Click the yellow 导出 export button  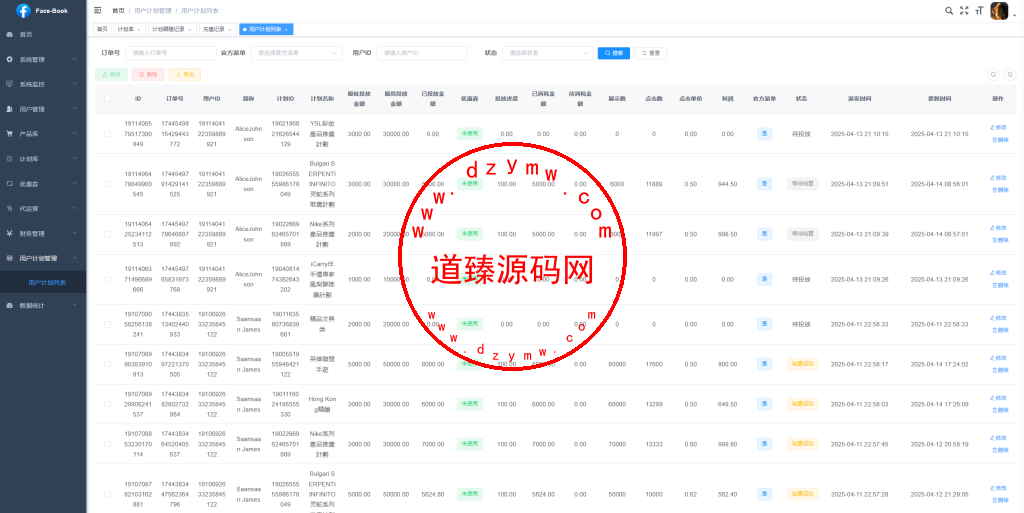pos(185,74)
